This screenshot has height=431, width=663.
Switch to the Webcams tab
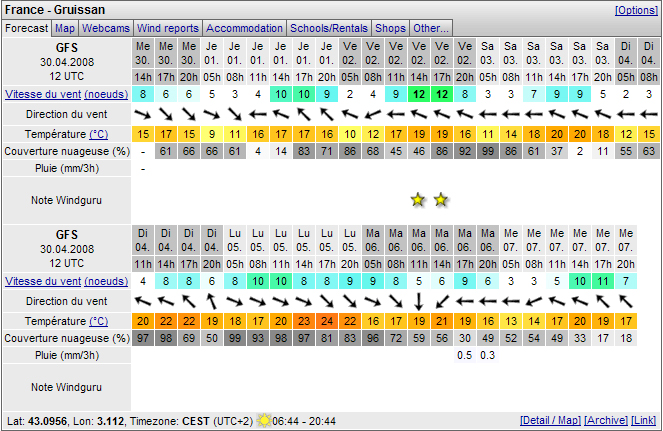(106, 28)
